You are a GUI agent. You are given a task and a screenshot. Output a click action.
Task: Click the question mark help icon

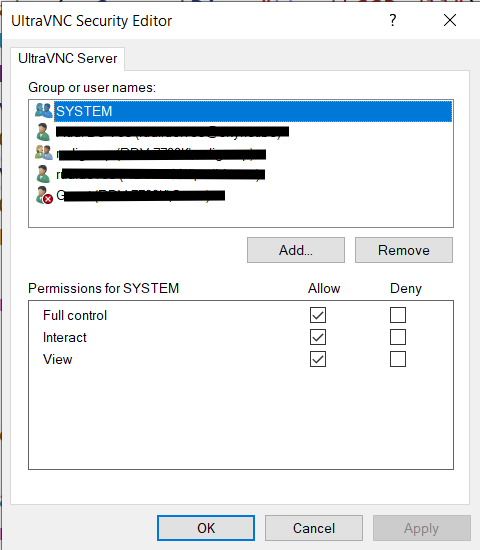393,20
